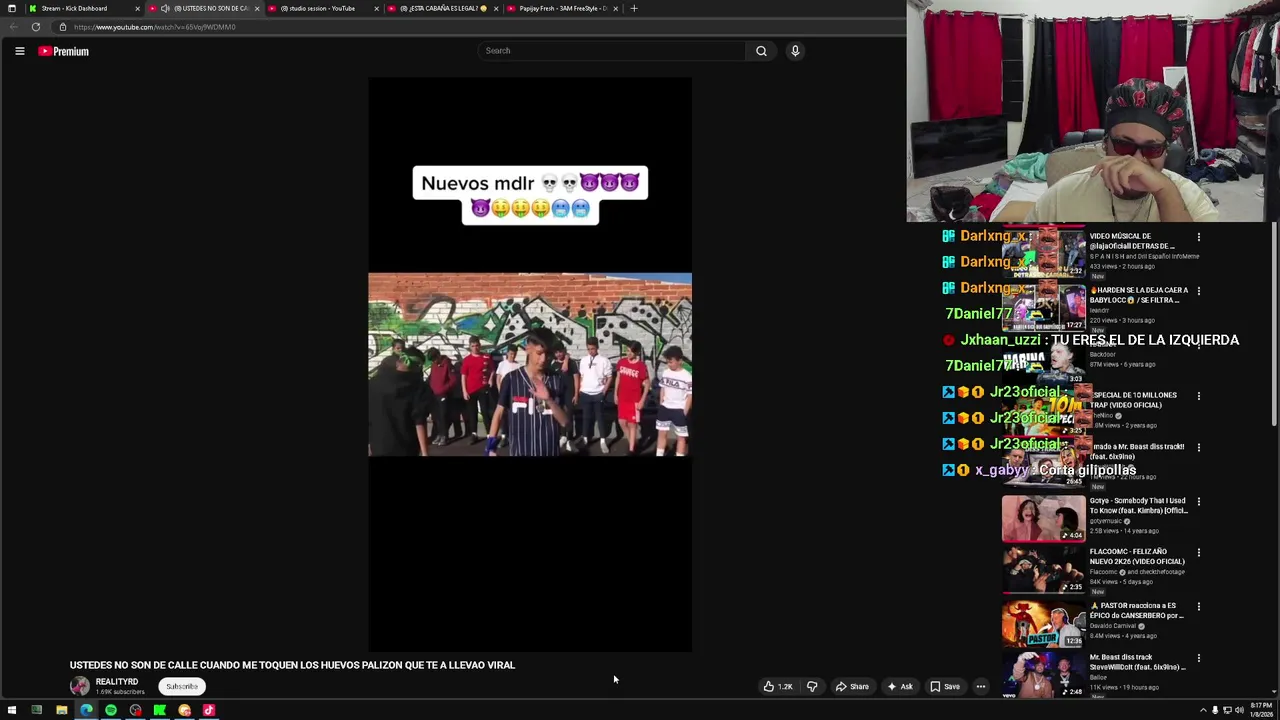The width and height of the screenshot is (1280, 720).
Task: Open Microsoft Edge from the taskbar
Action: 86,711
